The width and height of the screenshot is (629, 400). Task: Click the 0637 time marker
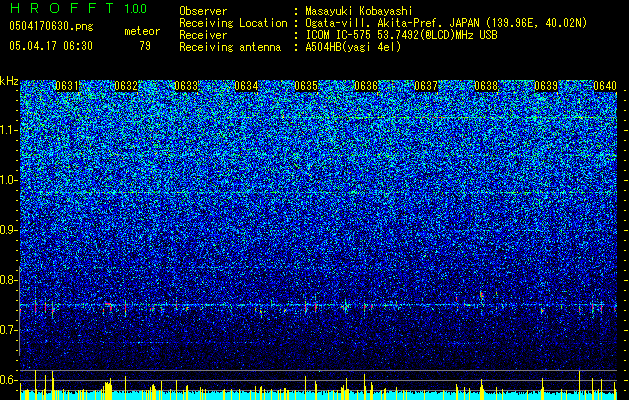click(x=426, y=86)
